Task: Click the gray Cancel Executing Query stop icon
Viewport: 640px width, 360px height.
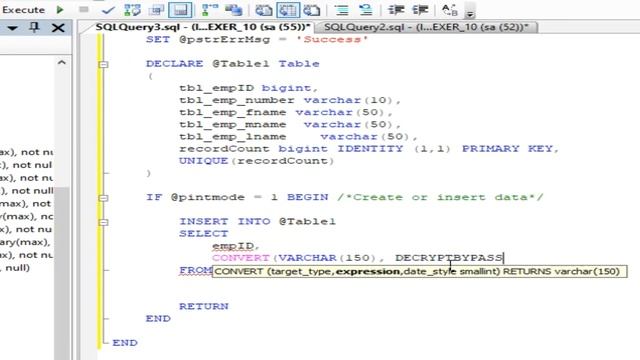Action: point(84,9)
